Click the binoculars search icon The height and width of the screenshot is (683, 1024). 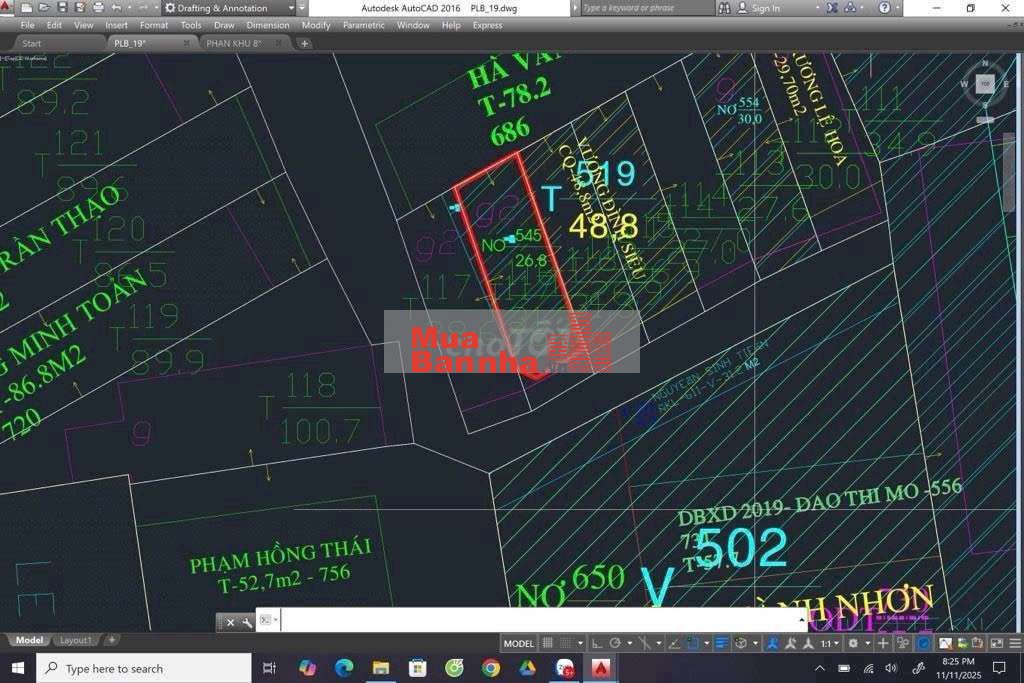click(x=724, y=8)
